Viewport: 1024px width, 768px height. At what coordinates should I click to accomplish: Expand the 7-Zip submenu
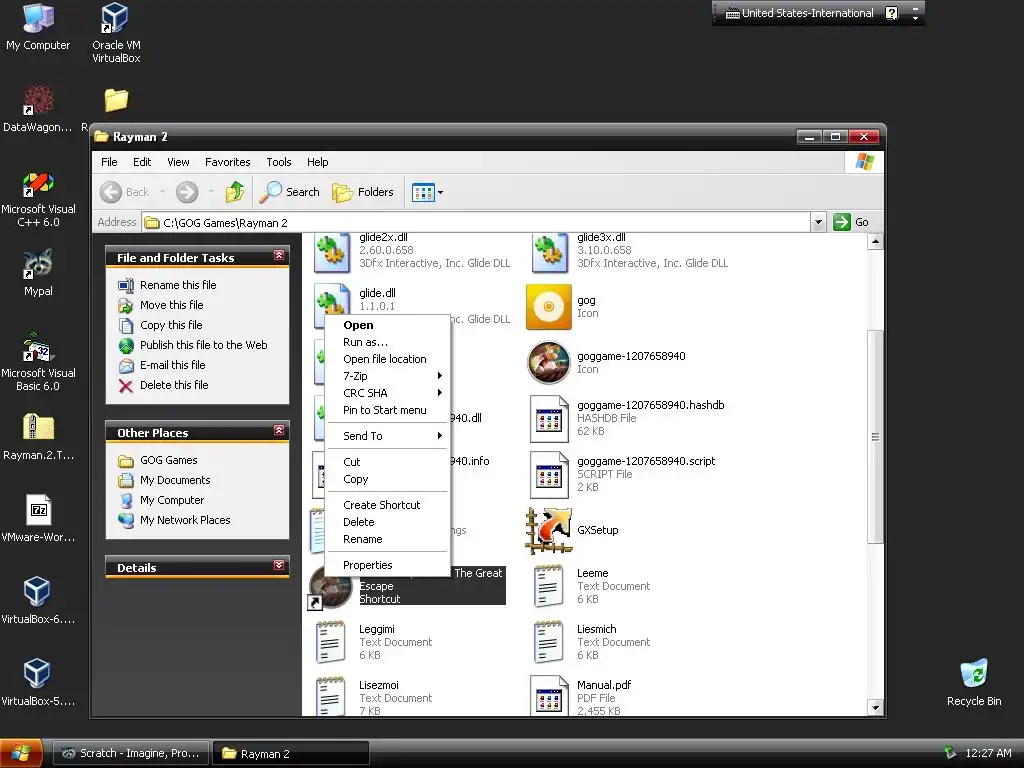point(387,376)
